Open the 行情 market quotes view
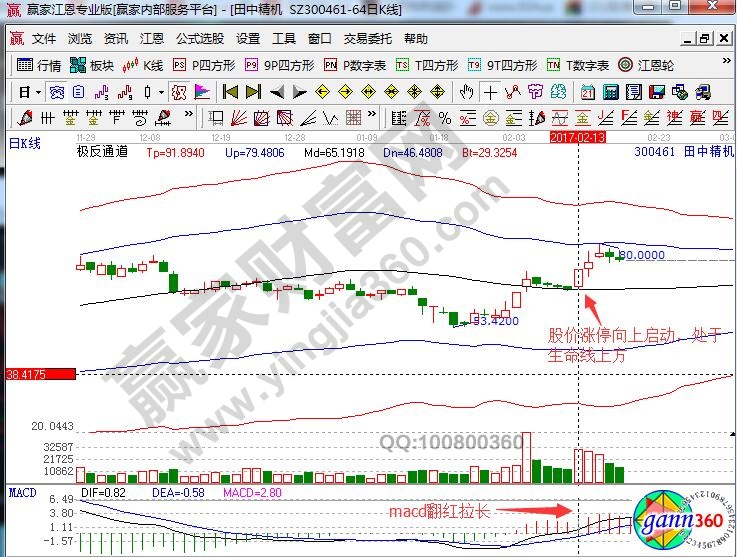Viewport: 737px width, 557px height. tap(40, 65)
